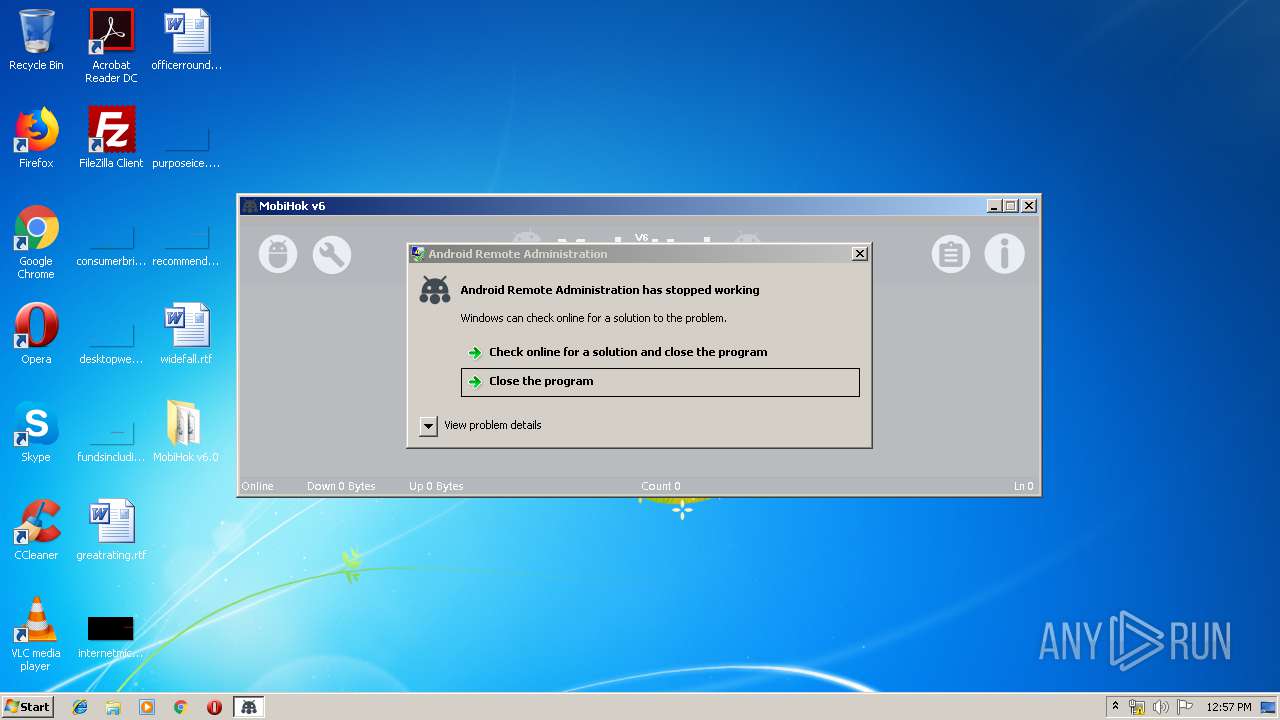Open Opera from the taskbar

(214, 707)
